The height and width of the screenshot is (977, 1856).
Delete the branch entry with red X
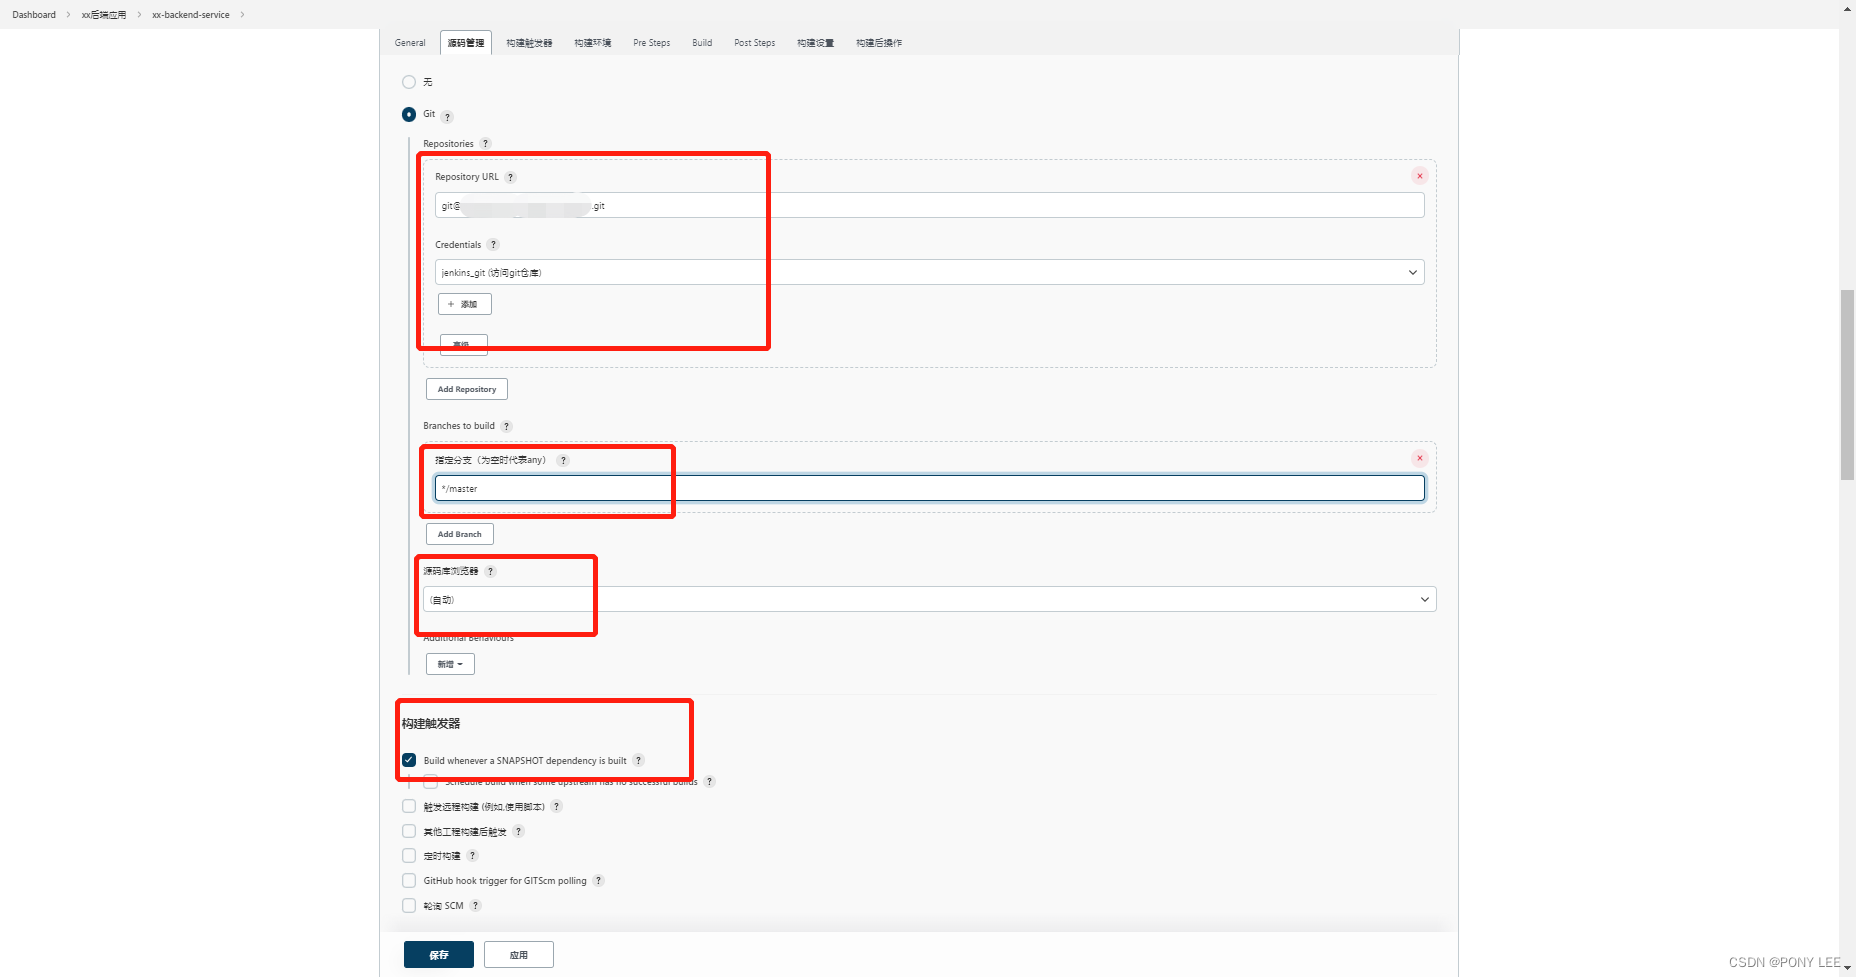pyautogui.click(x=1419, y=458)
